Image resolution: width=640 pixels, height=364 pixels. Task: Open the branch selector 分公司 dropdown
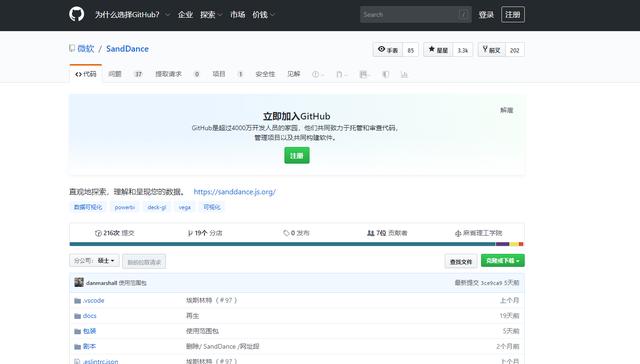click(x=94, y=261)
